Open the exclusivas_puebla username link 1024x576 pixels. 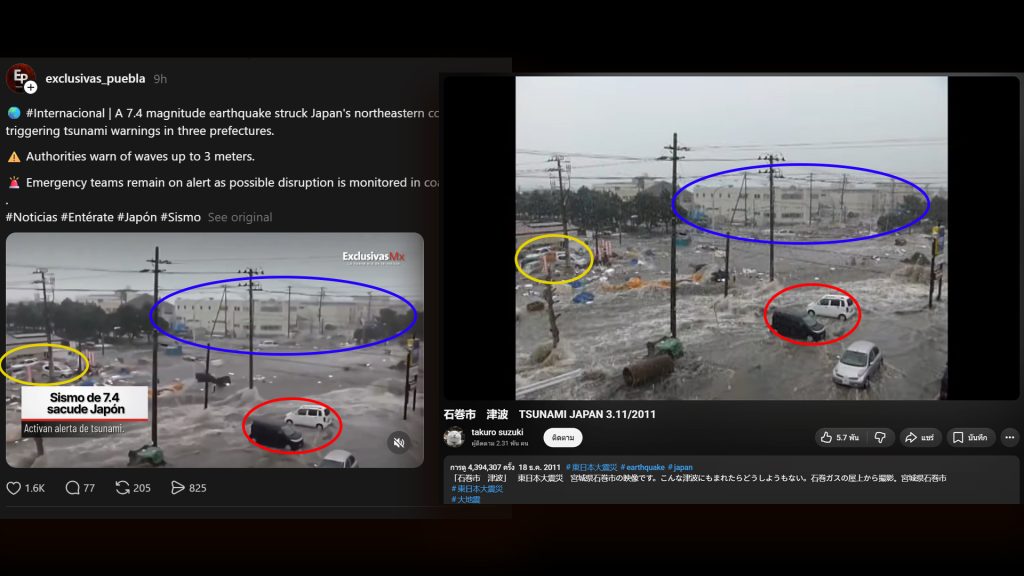pos(95,78)
